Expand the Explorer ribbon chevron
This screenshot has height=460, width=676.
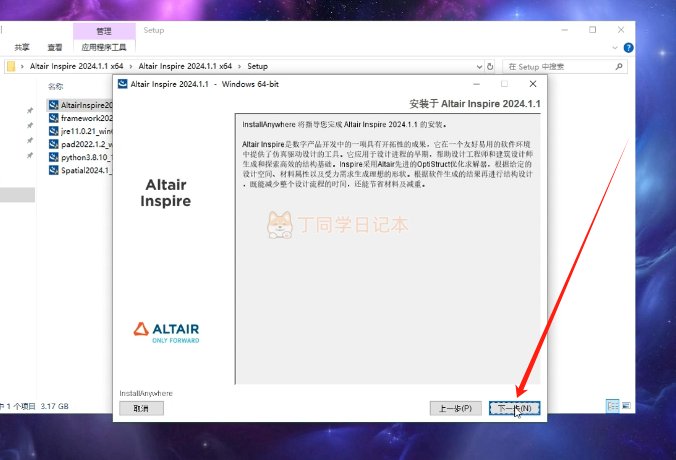click(x=615, y=48)
